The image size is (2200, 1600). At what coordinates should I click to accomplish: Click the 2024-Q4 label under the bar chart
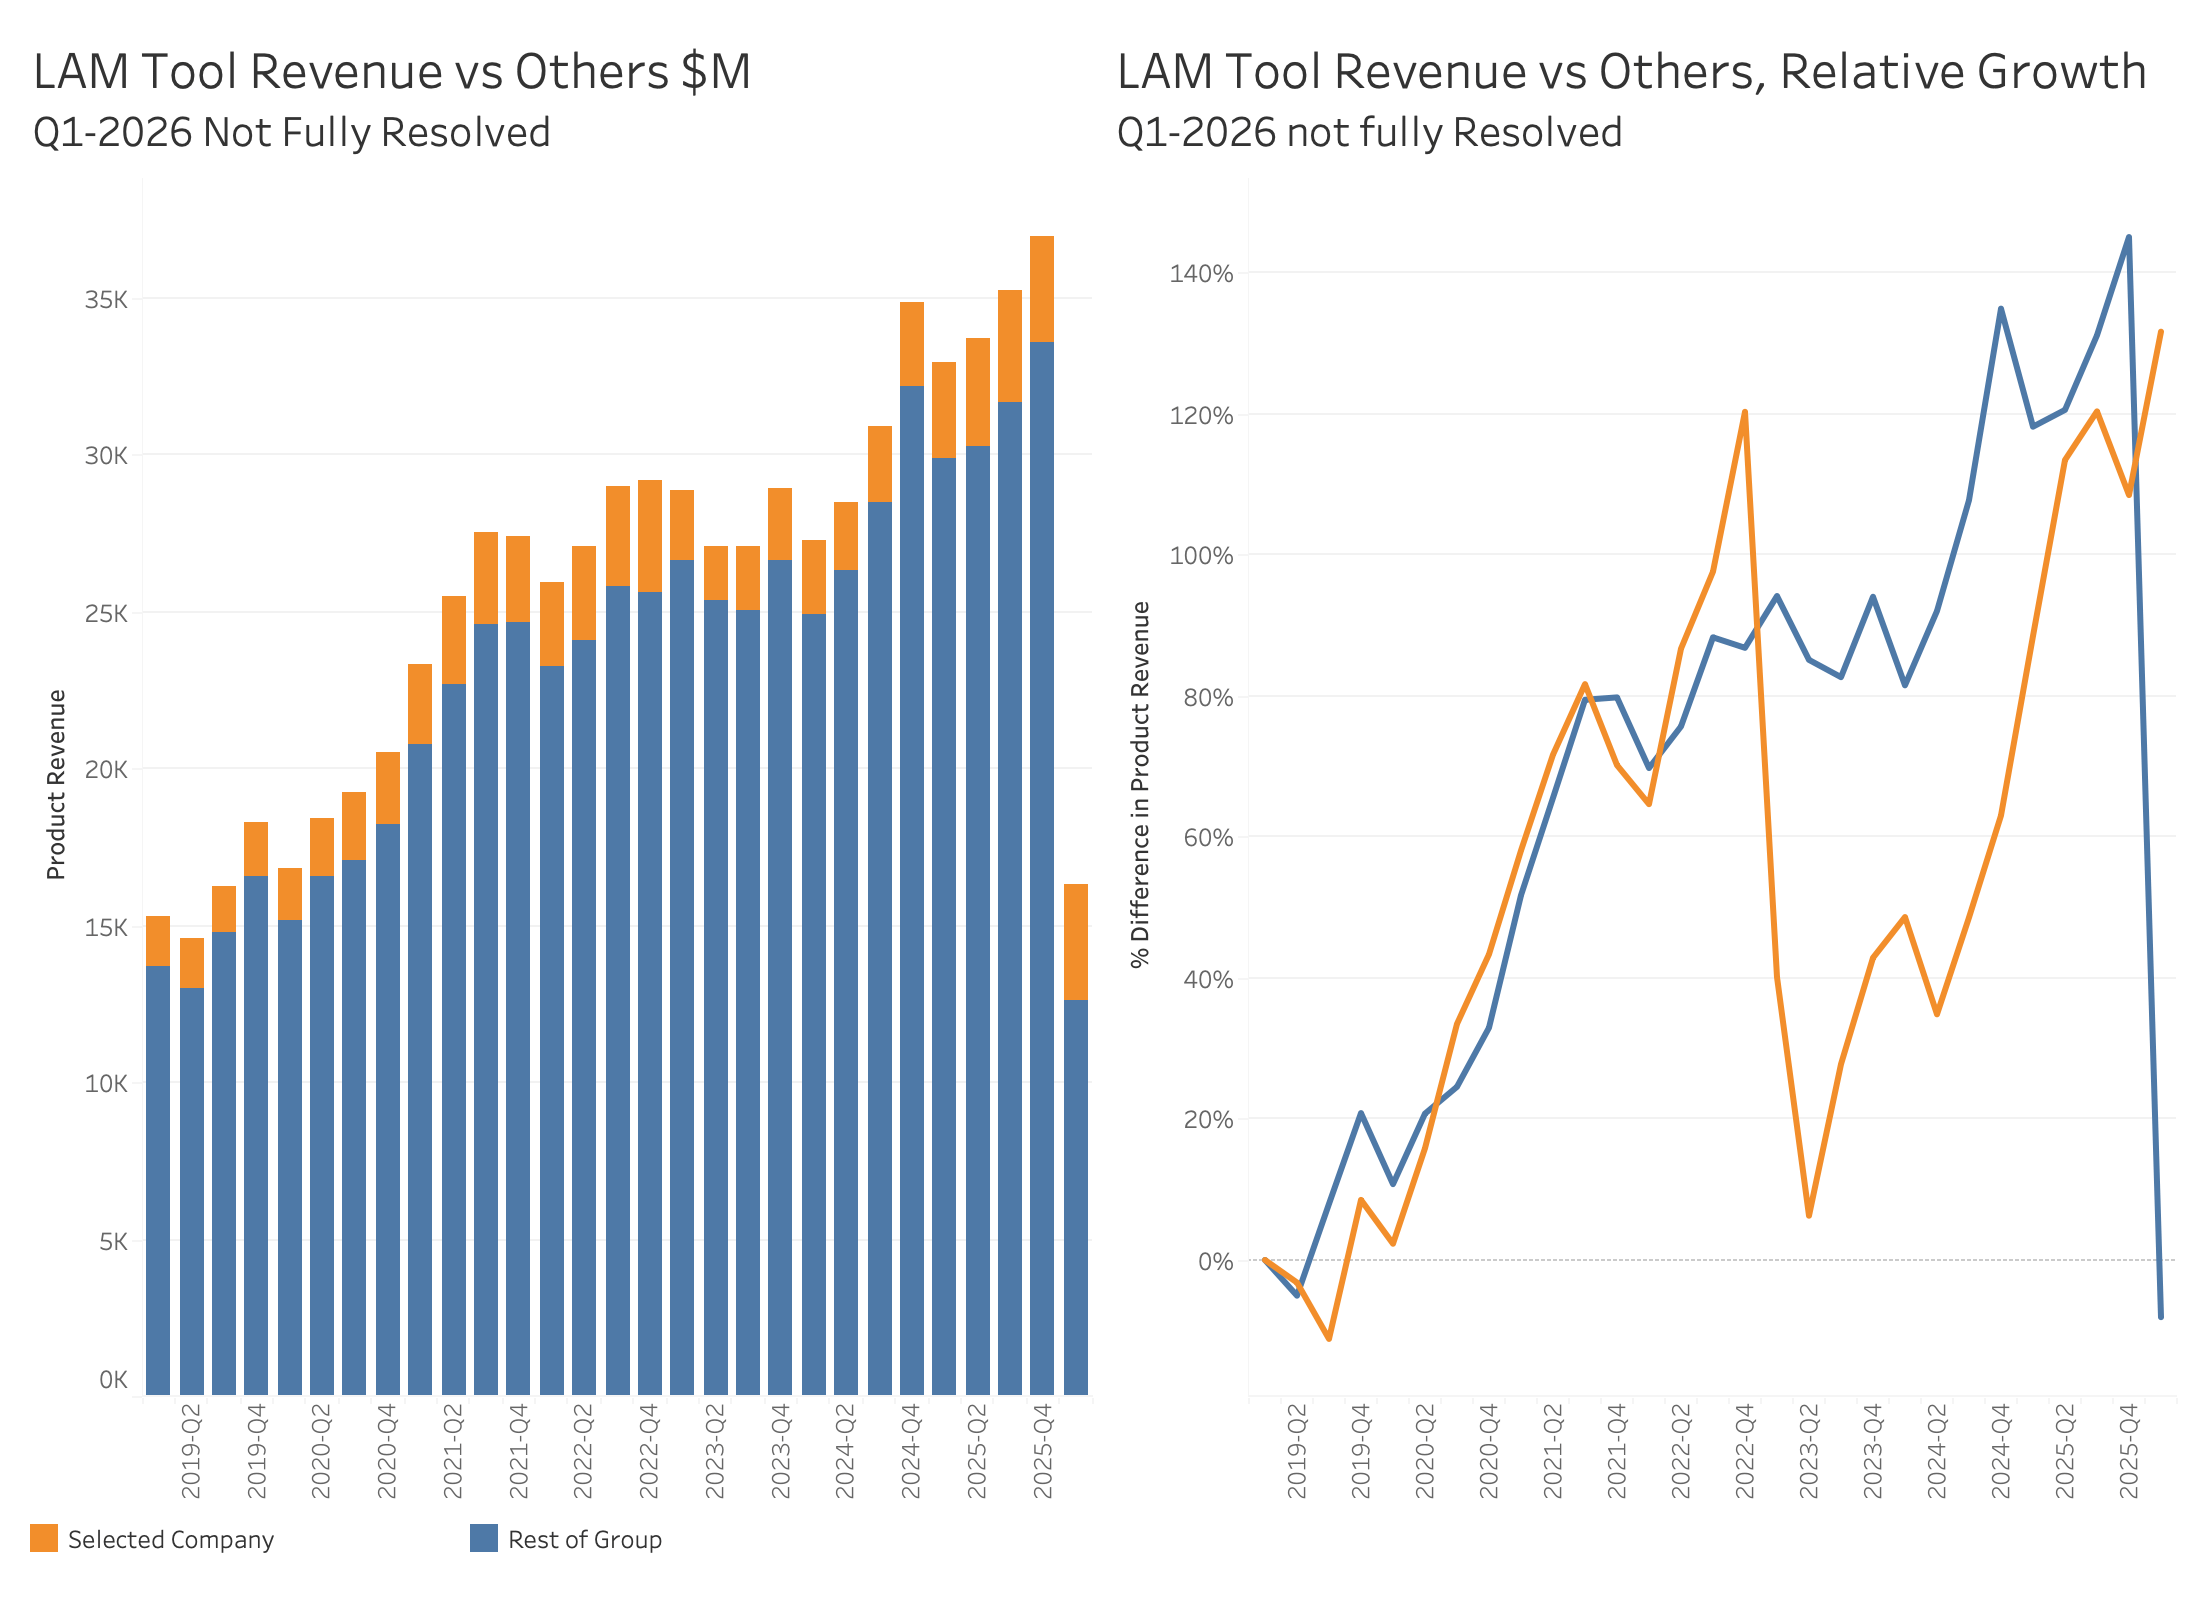pos(911,1451)
